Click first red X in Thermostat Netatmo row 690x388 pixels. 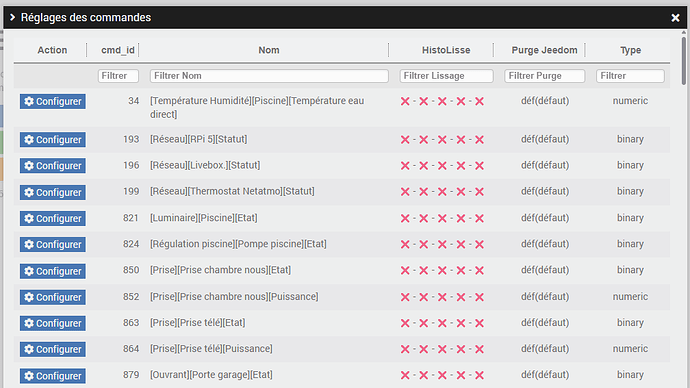tap(405, 192)
